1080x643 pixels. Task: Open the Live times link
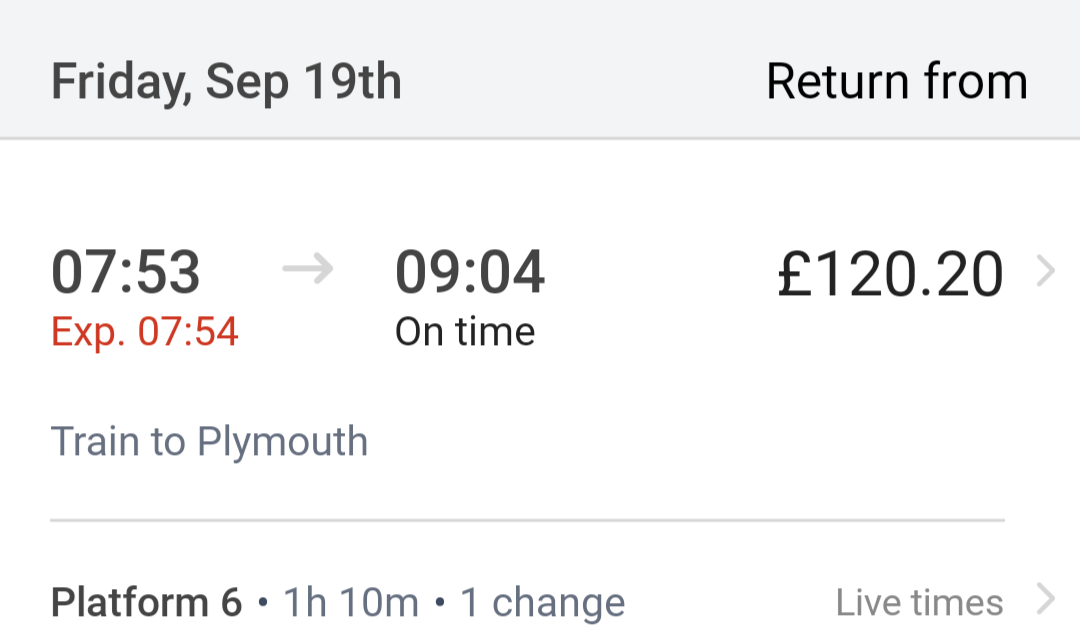point(919,603)
